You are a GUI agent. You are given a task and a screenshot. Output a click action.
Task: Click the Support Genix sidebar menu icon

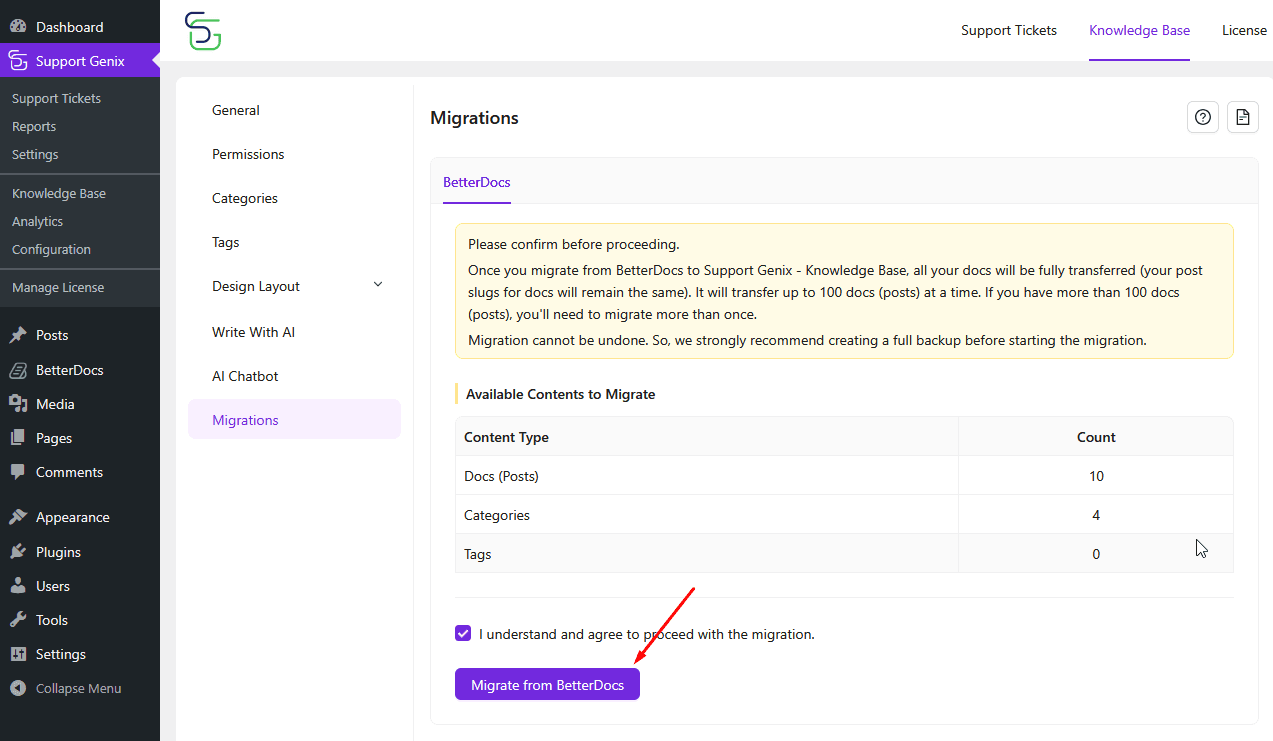pyautogui.click(x=18, y=61)
